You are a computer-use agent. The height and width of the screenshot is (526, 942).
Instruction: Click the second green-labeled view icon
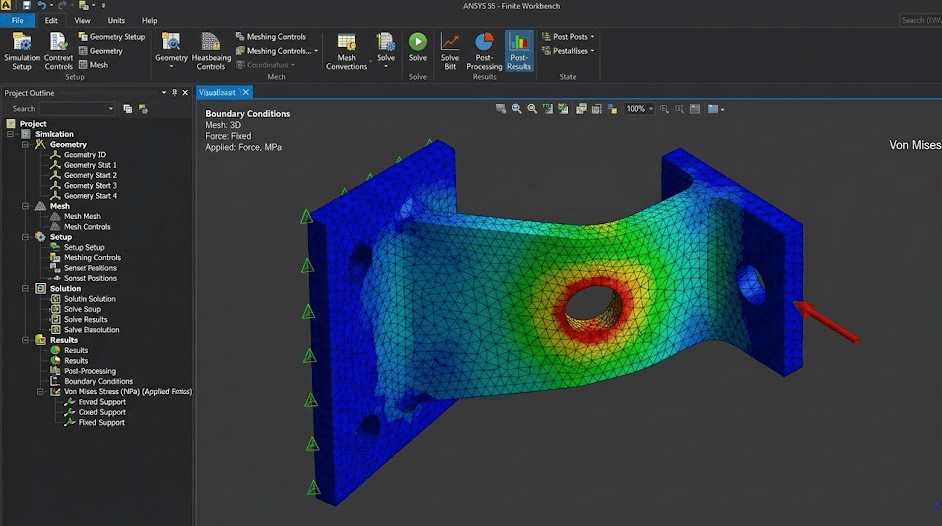tap(564, 109)
